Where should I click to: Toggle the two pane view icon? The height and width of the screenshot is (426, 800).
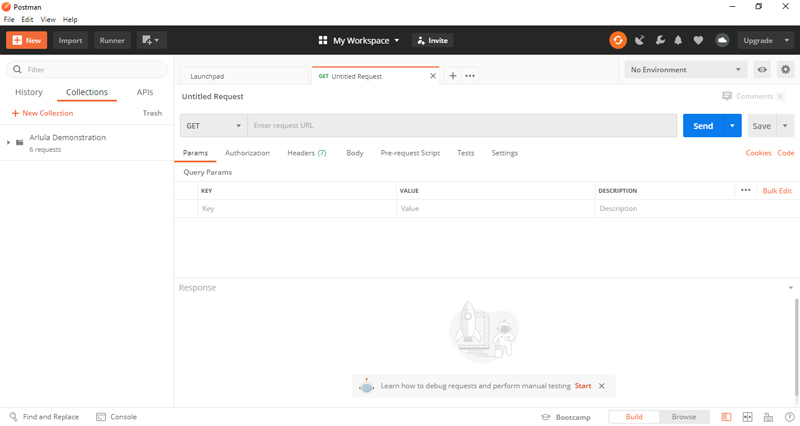tap(747, 417)
